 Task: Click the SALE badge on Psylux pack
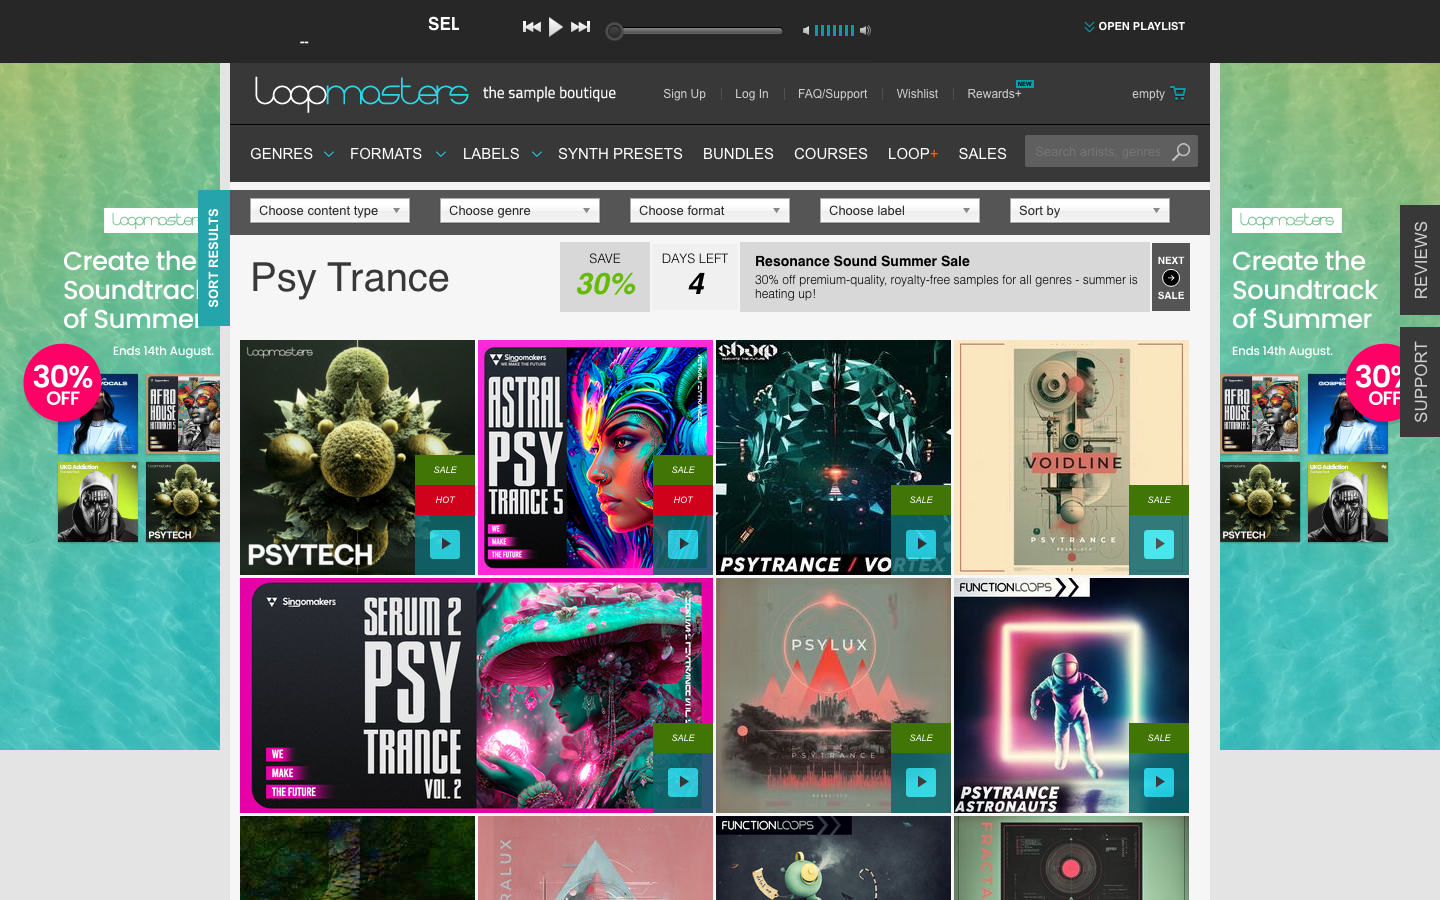pyautogui.click(x=921, y=738)
